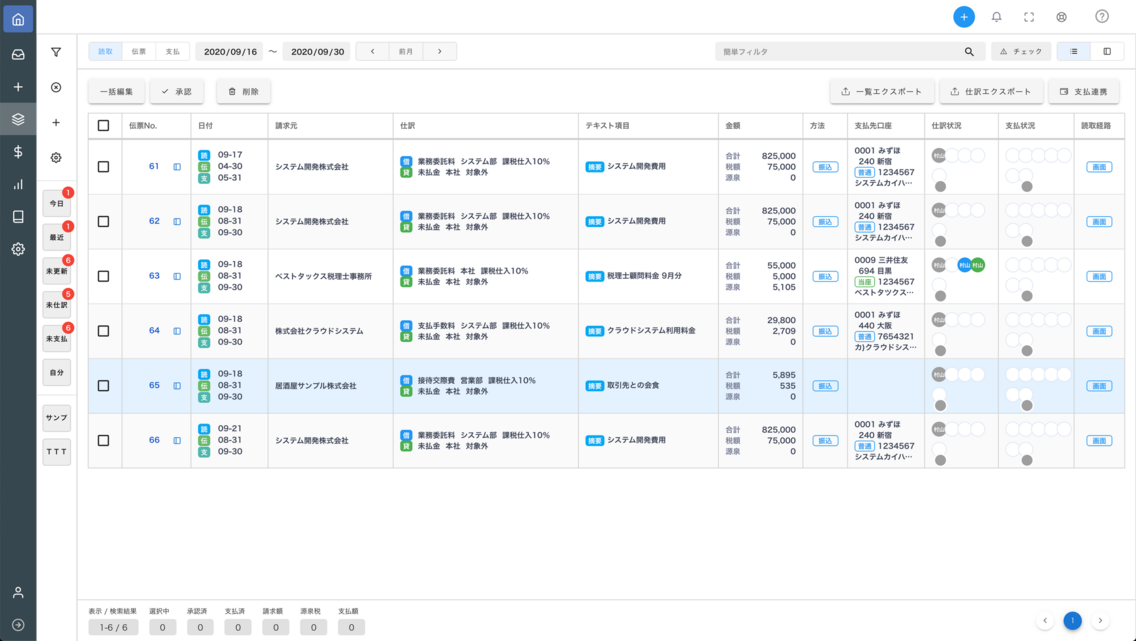Image resolution: width=1136 pixels, height=641 pixels.
Task: Open the notifications bell icon
Action: (996, 17)
